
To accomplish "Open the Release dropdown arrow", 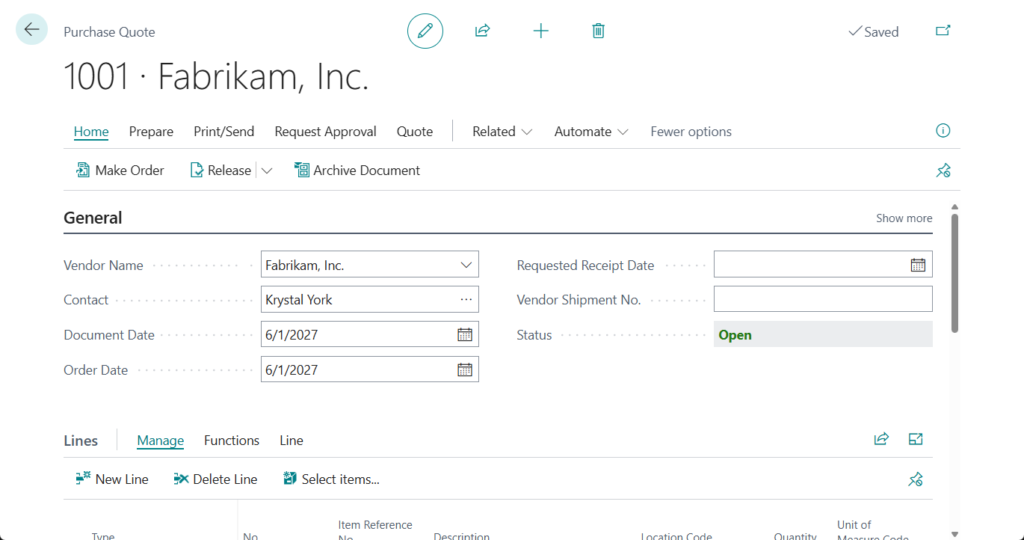I will click(x=267, y=171).
